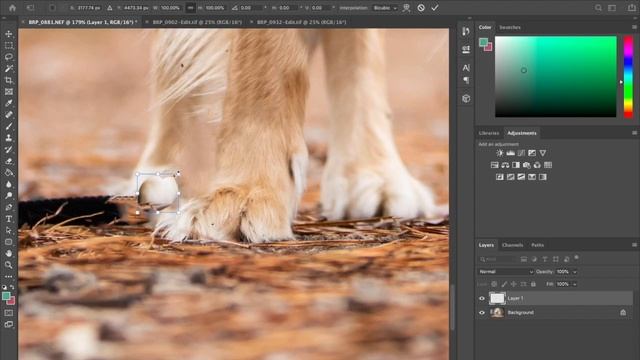Open the Color panel menu

pos(634,27)
